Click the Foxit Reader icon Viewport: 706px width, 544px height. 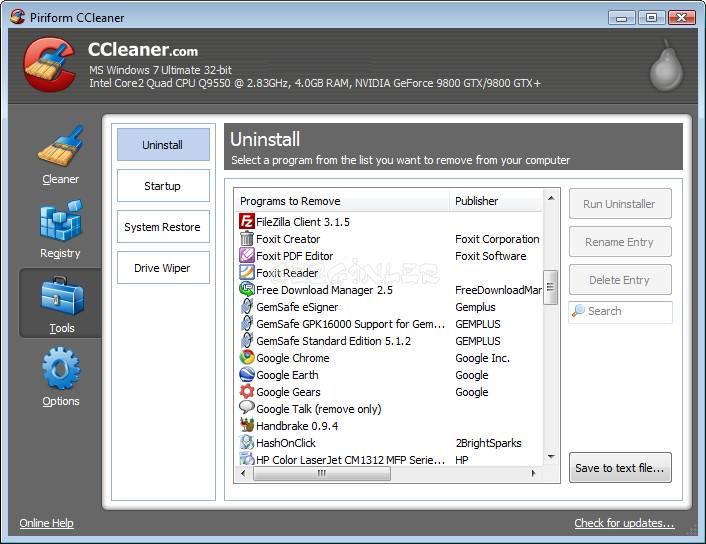(x=247, y=272)
